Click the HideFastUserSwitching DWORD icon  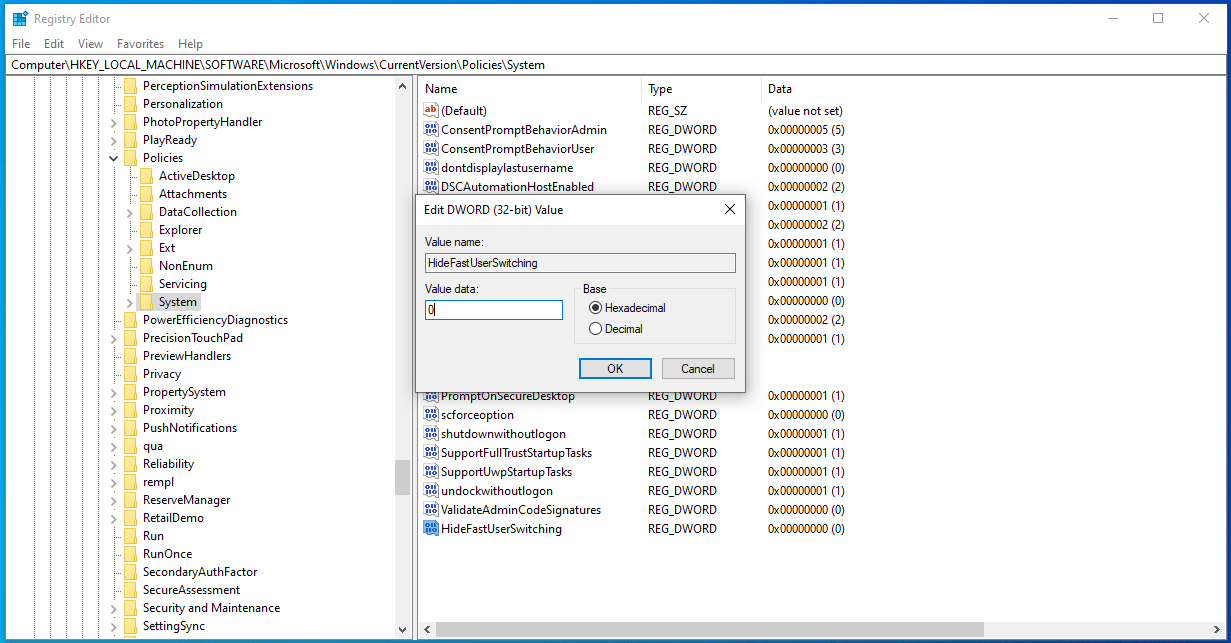coord(431,529)
